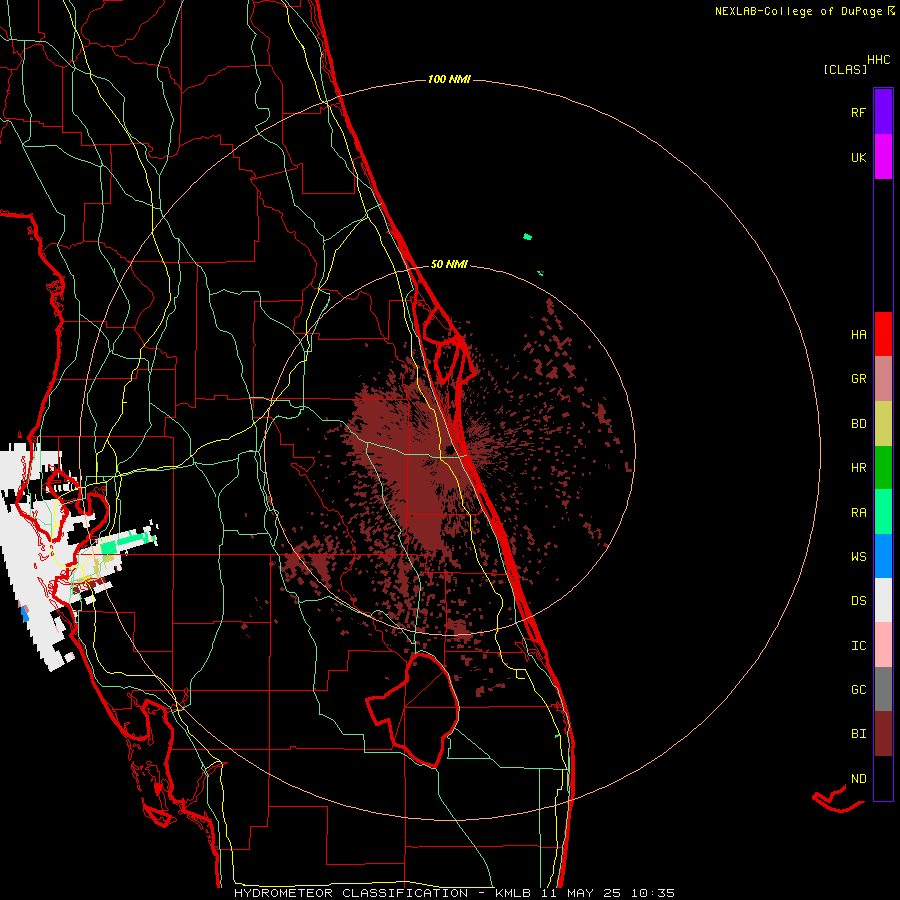The image size is (900, 900).
Task: Click the GC legend label
Action: pos(858,690)
